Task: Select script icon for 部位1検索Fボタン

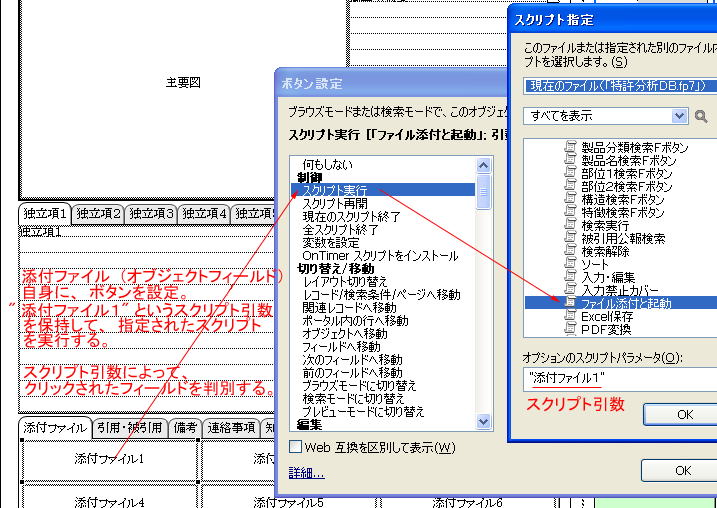Action: tap(570, 173)
